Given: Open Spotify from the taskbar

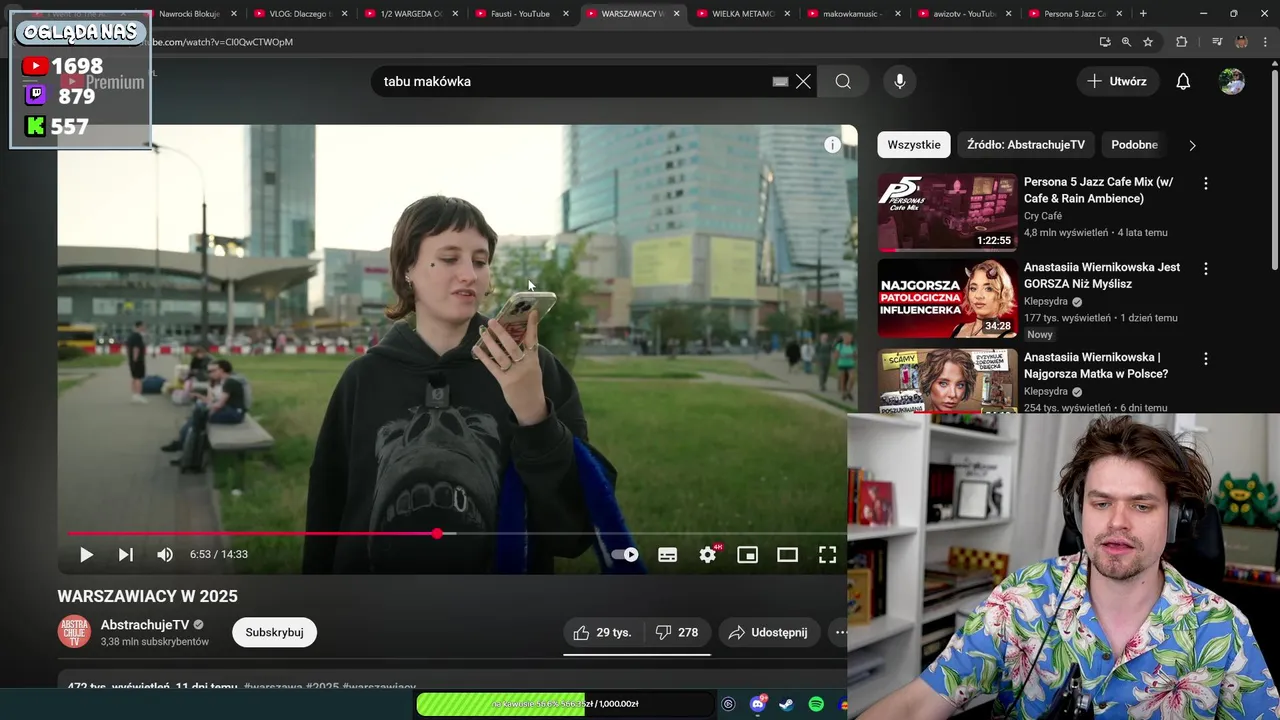Looking at the screenshot, I should [x=816, y=704].
